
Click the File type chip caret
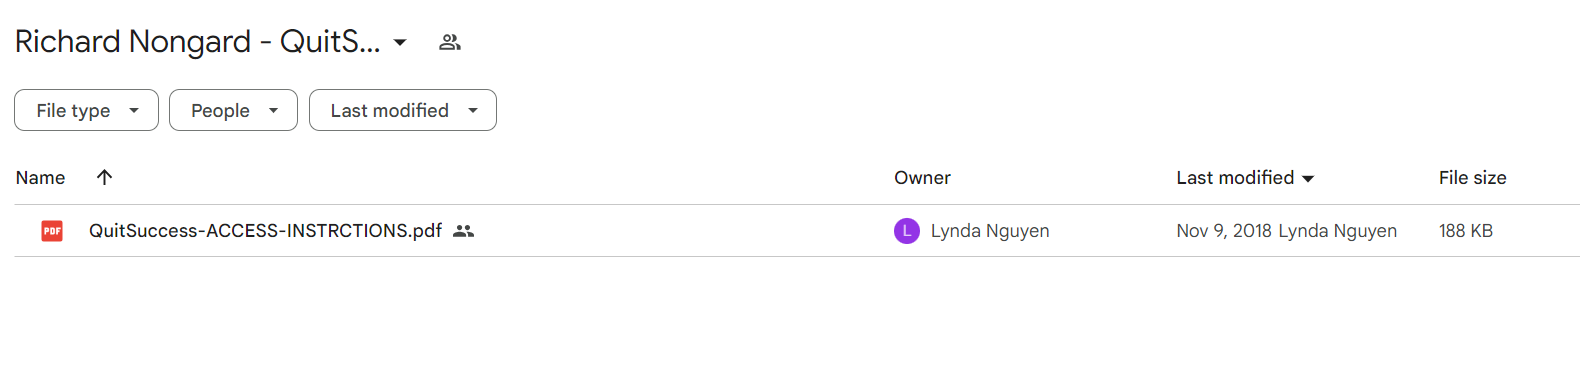coord(134,111)
